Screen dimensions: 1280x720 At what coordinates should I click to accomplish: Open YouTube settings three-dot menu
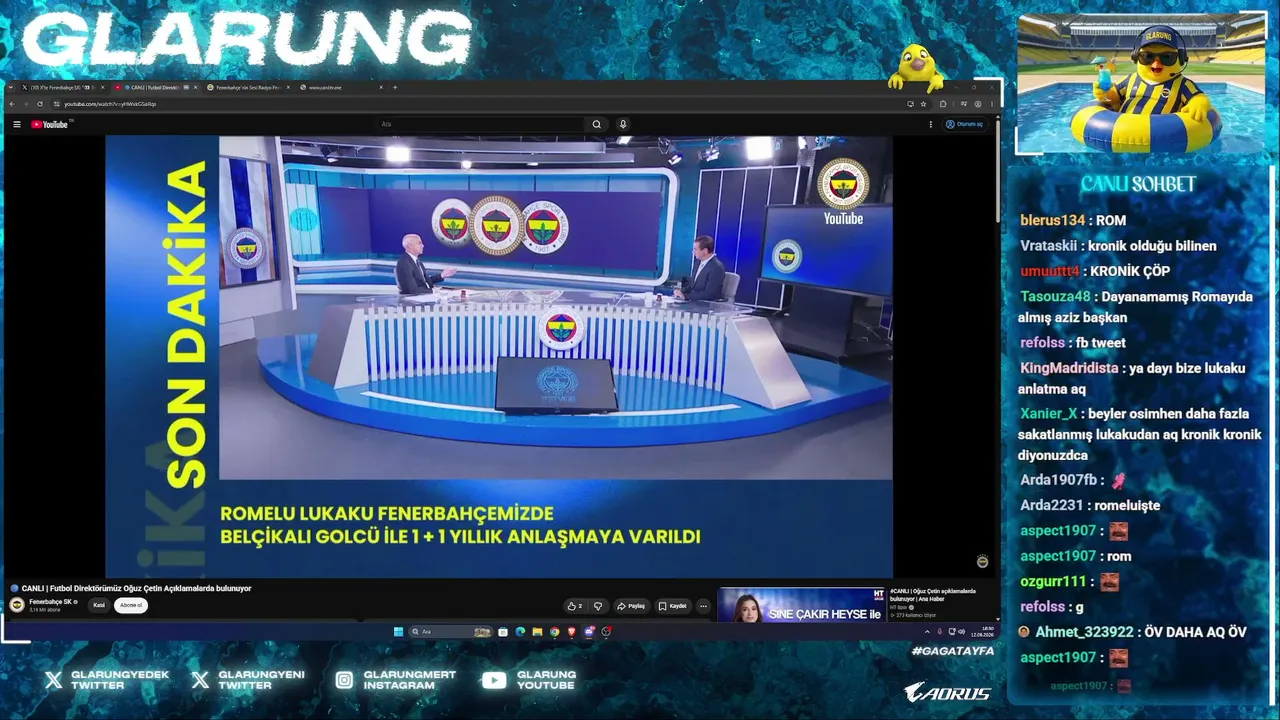click(x=931, y=124)
